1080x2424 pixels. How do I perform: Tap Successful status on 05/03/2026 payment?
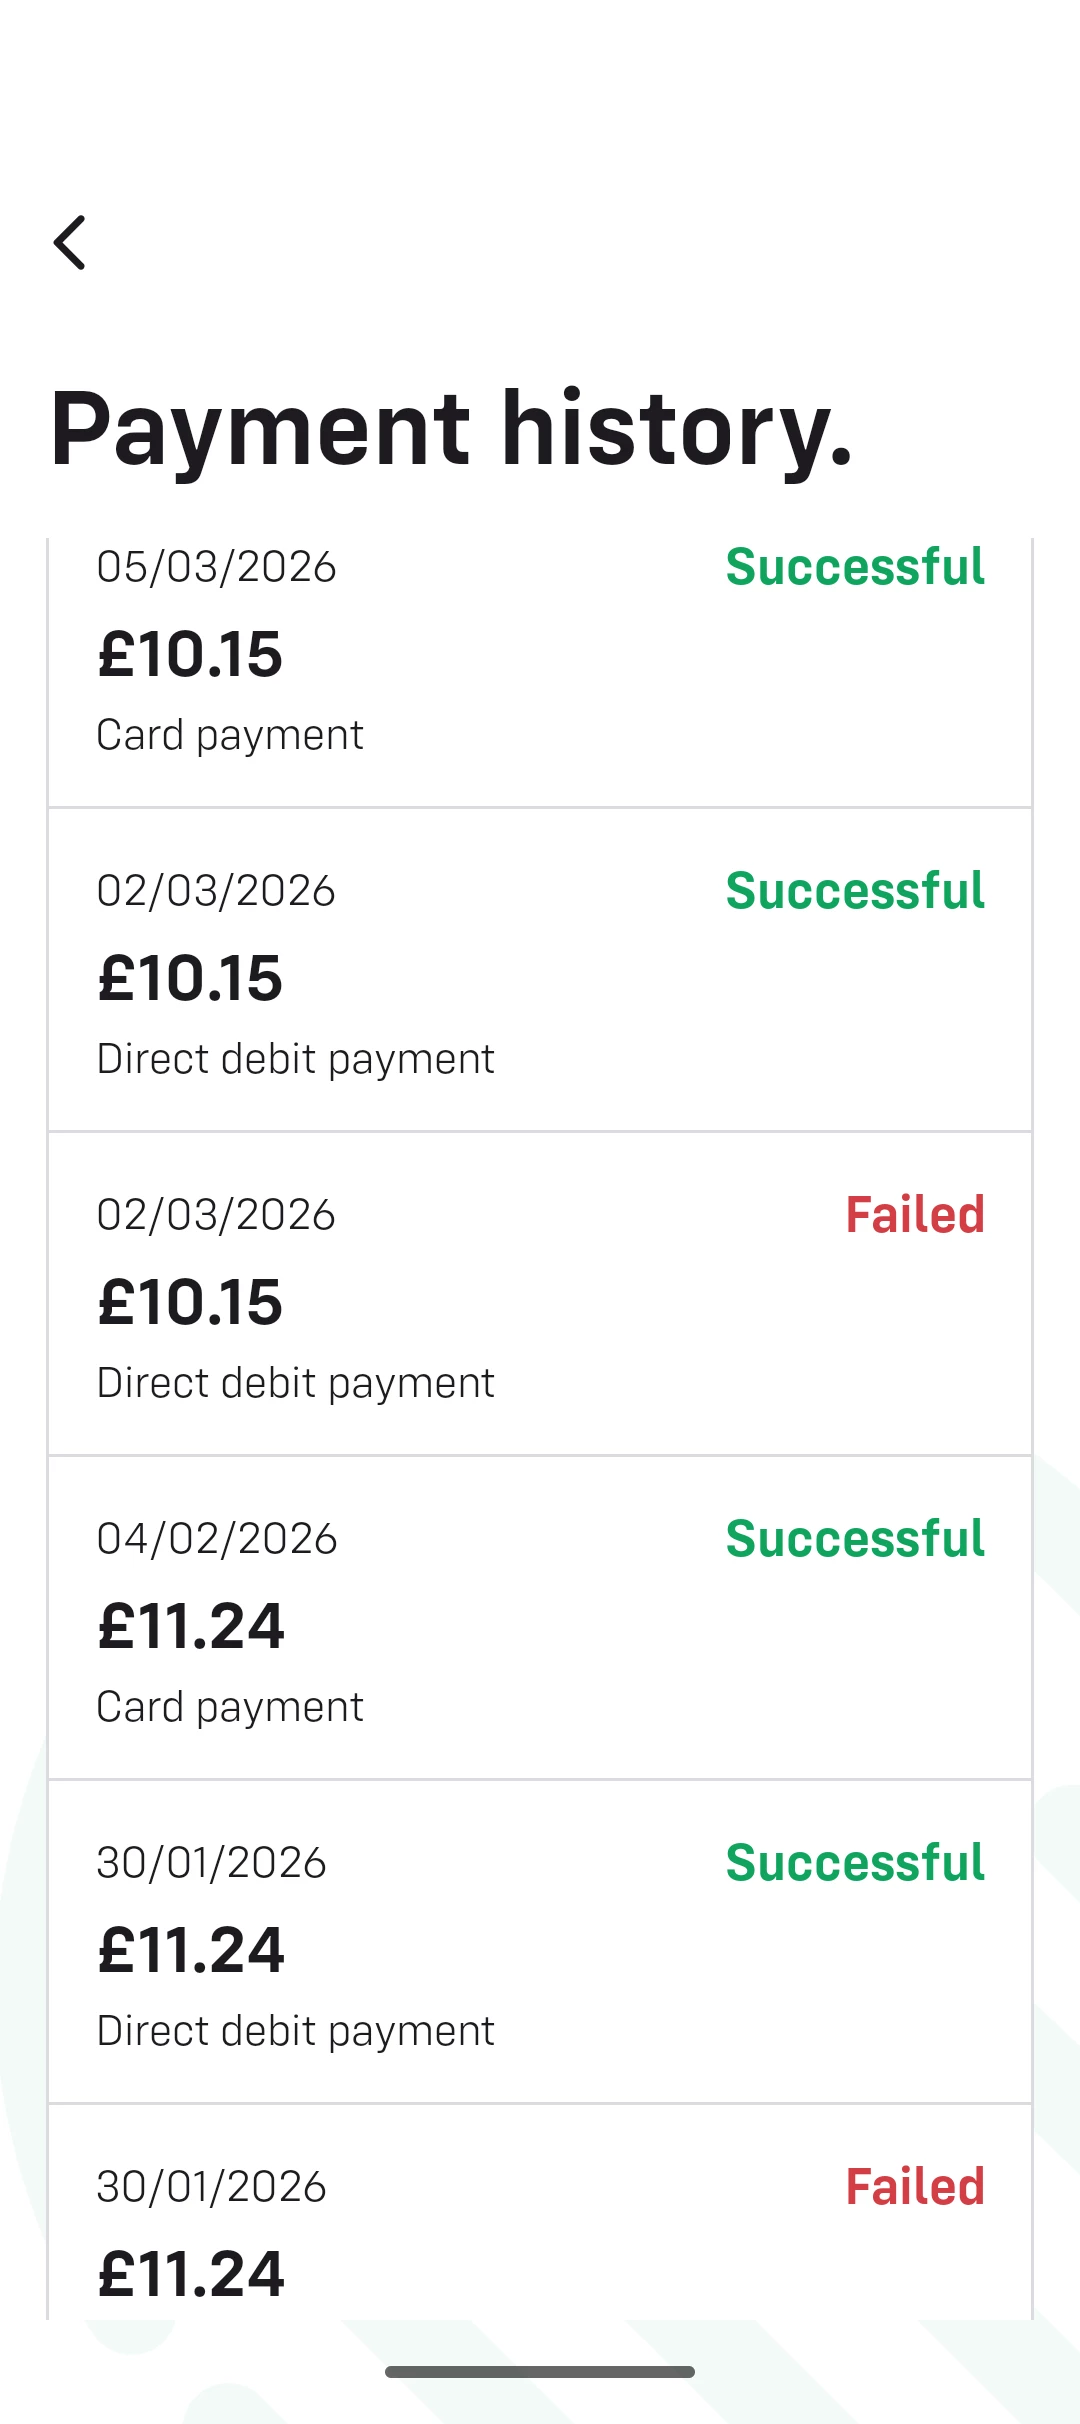(x=855, y=567)
